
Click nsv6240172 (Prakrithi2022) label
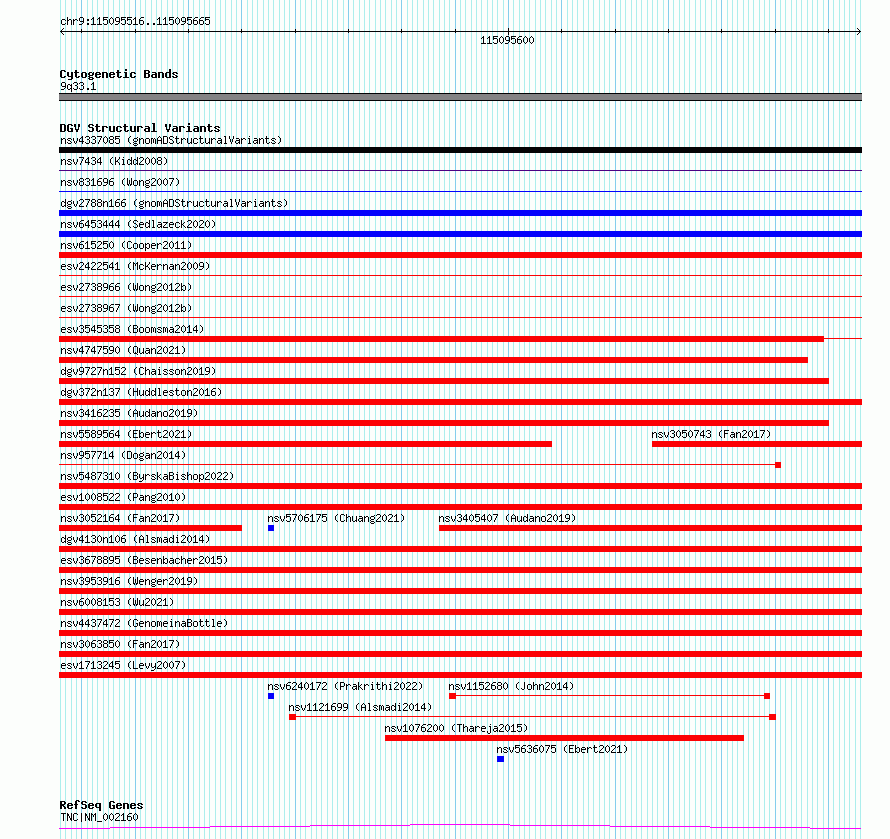(345, 686)
